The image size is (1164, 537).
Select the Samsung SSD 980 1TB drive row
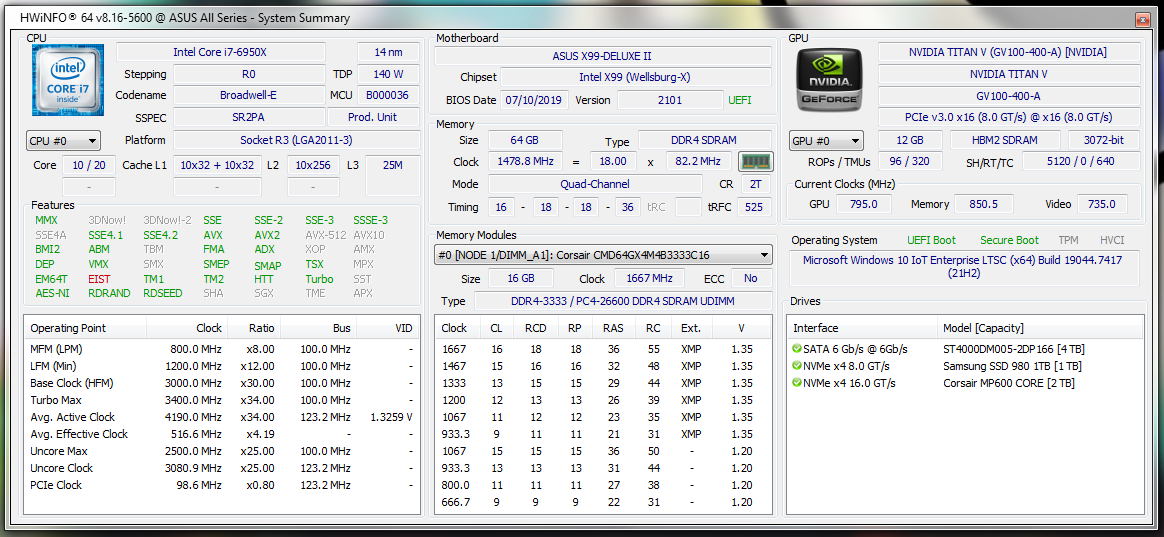pos(964,365)
